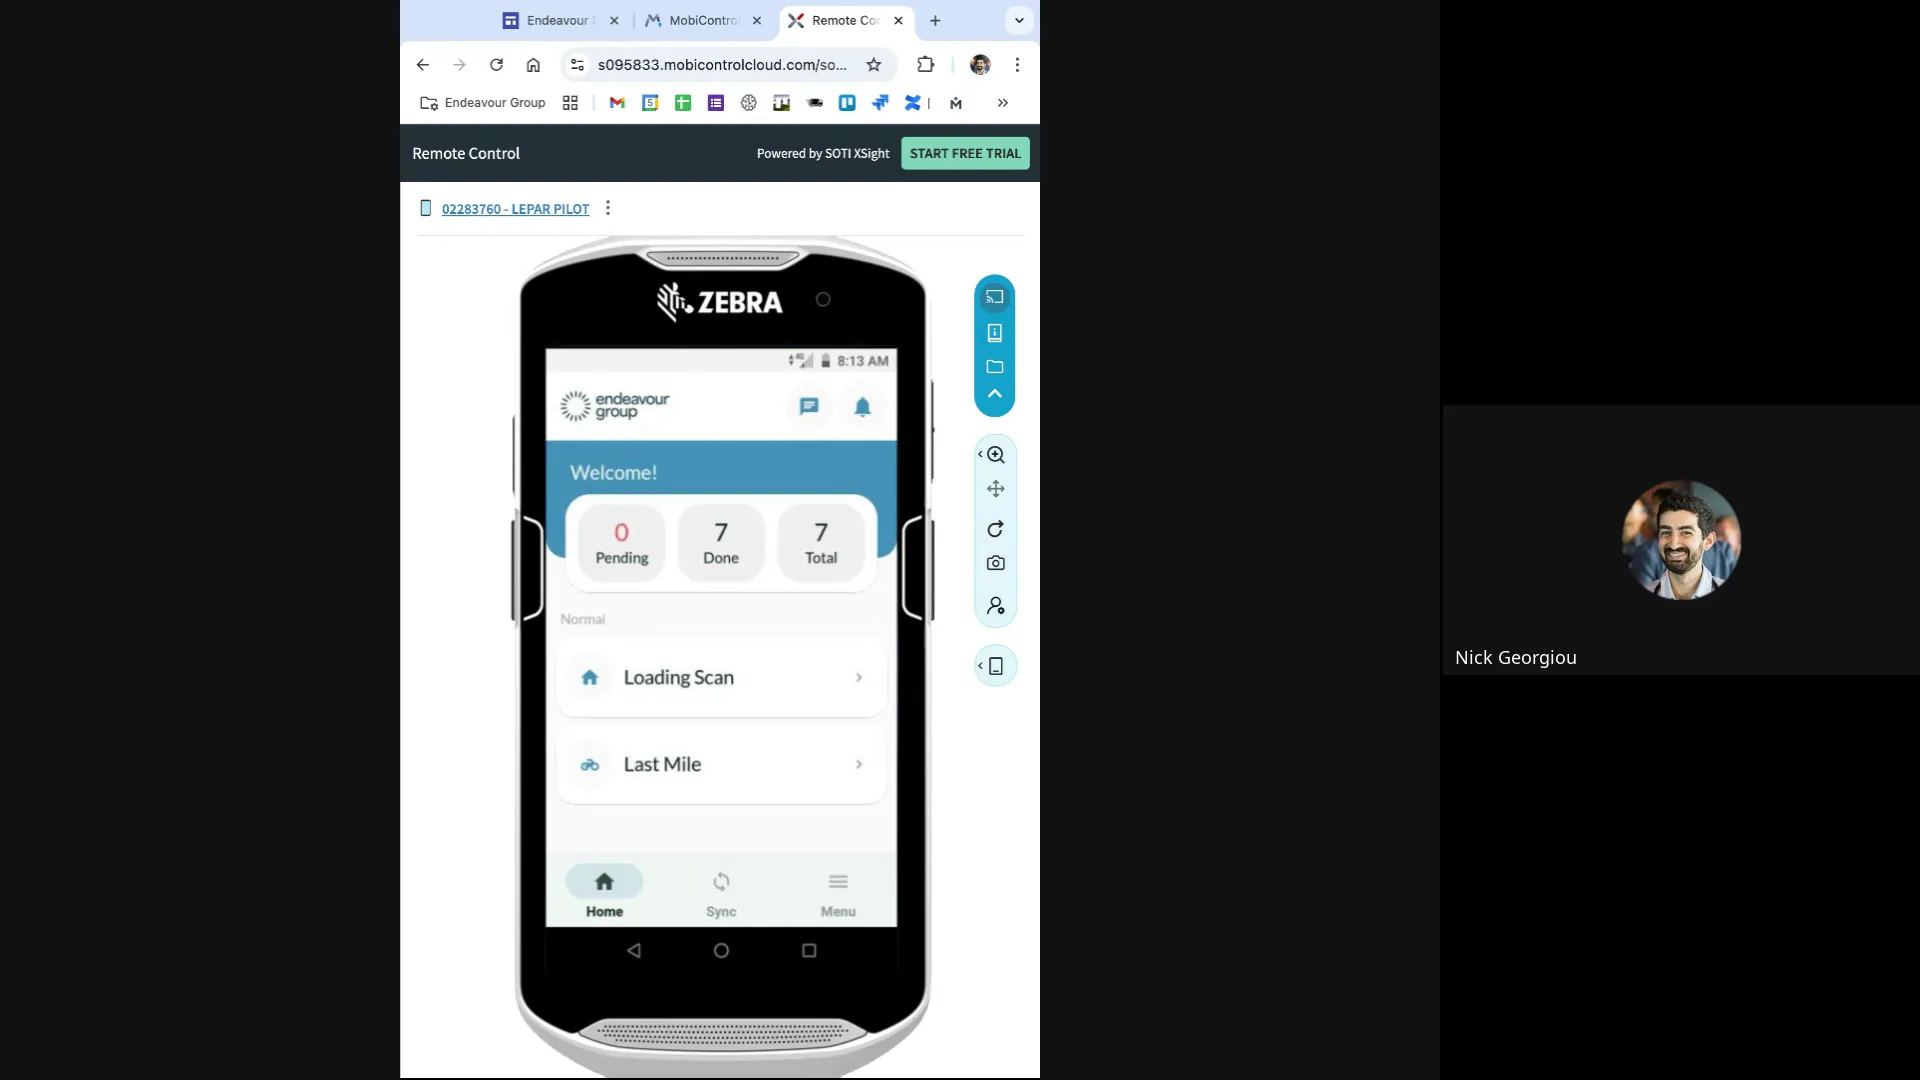Open the Jira bookmark
The image size is (1920, 1080).
tap(880, 103)
